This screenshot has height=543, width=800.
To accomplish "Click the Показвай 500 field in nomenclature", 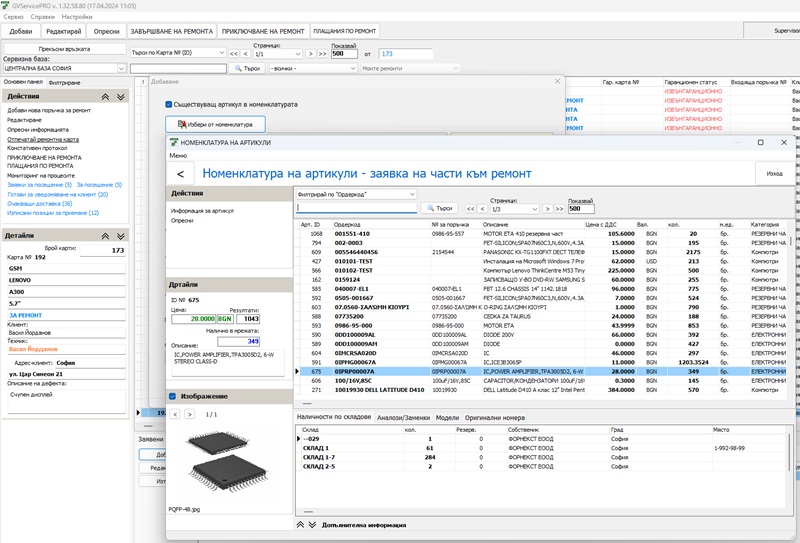I will click(x=581, y=209).
